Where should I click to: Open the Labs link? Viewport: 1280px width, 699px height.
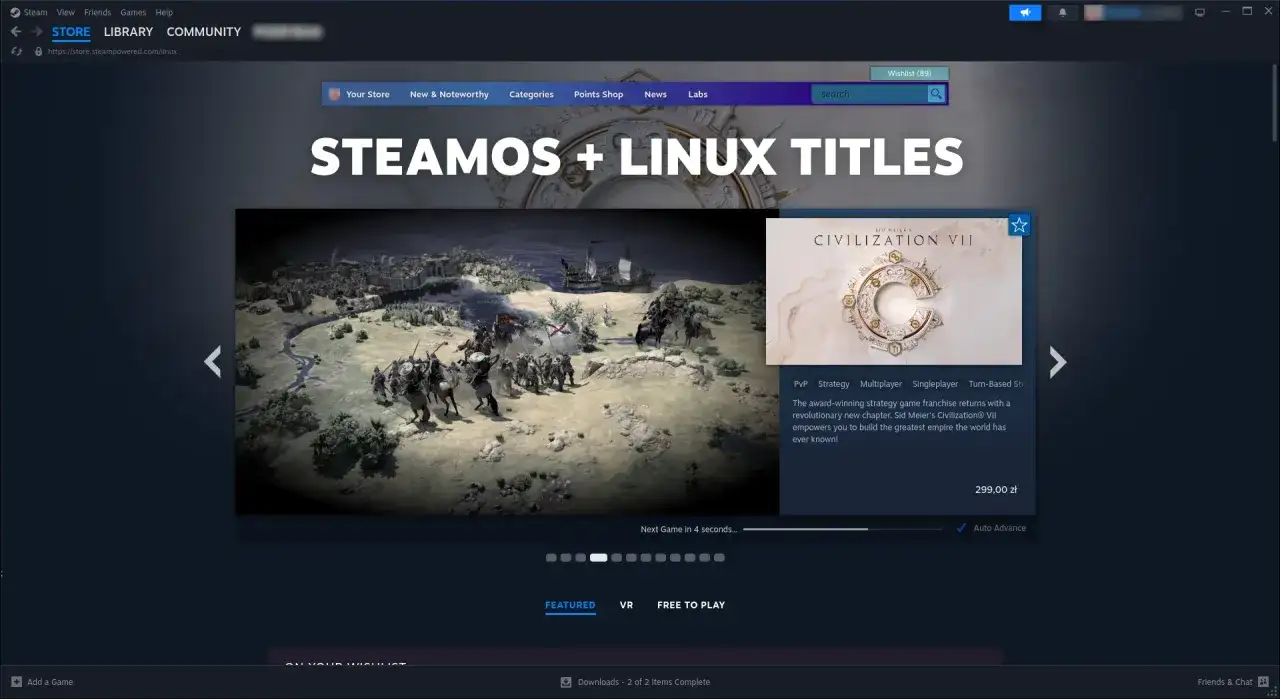(x=698, y=94)
